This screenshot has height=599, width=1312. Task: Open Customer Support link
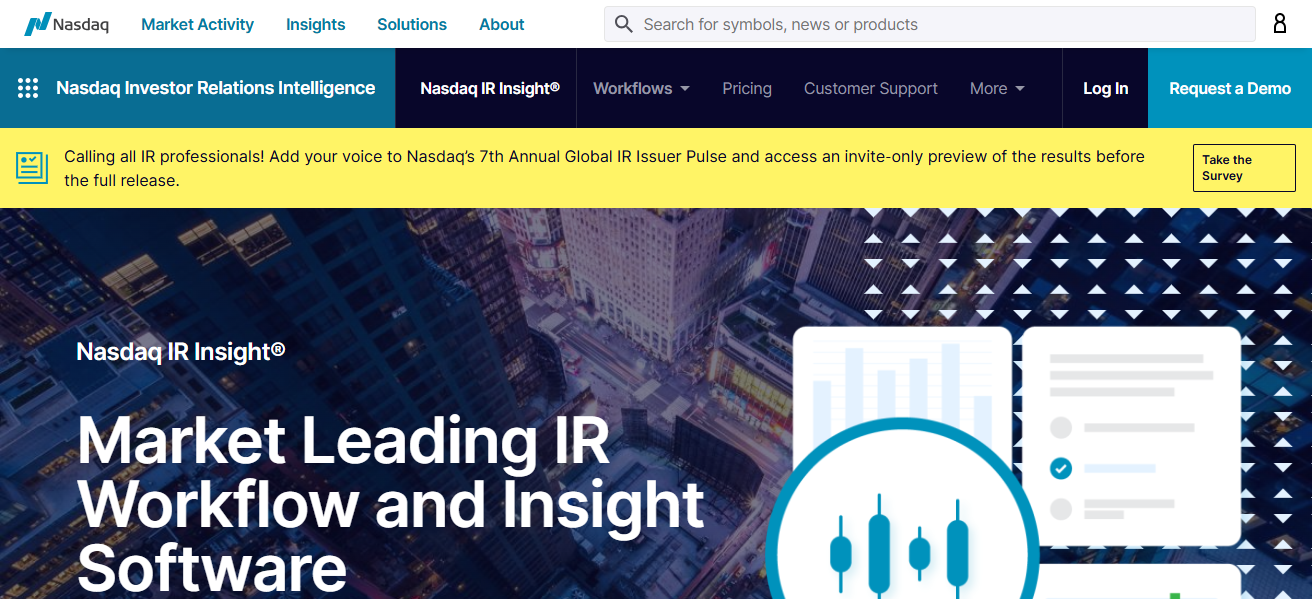pyautogui.click(x=870, y=88)
